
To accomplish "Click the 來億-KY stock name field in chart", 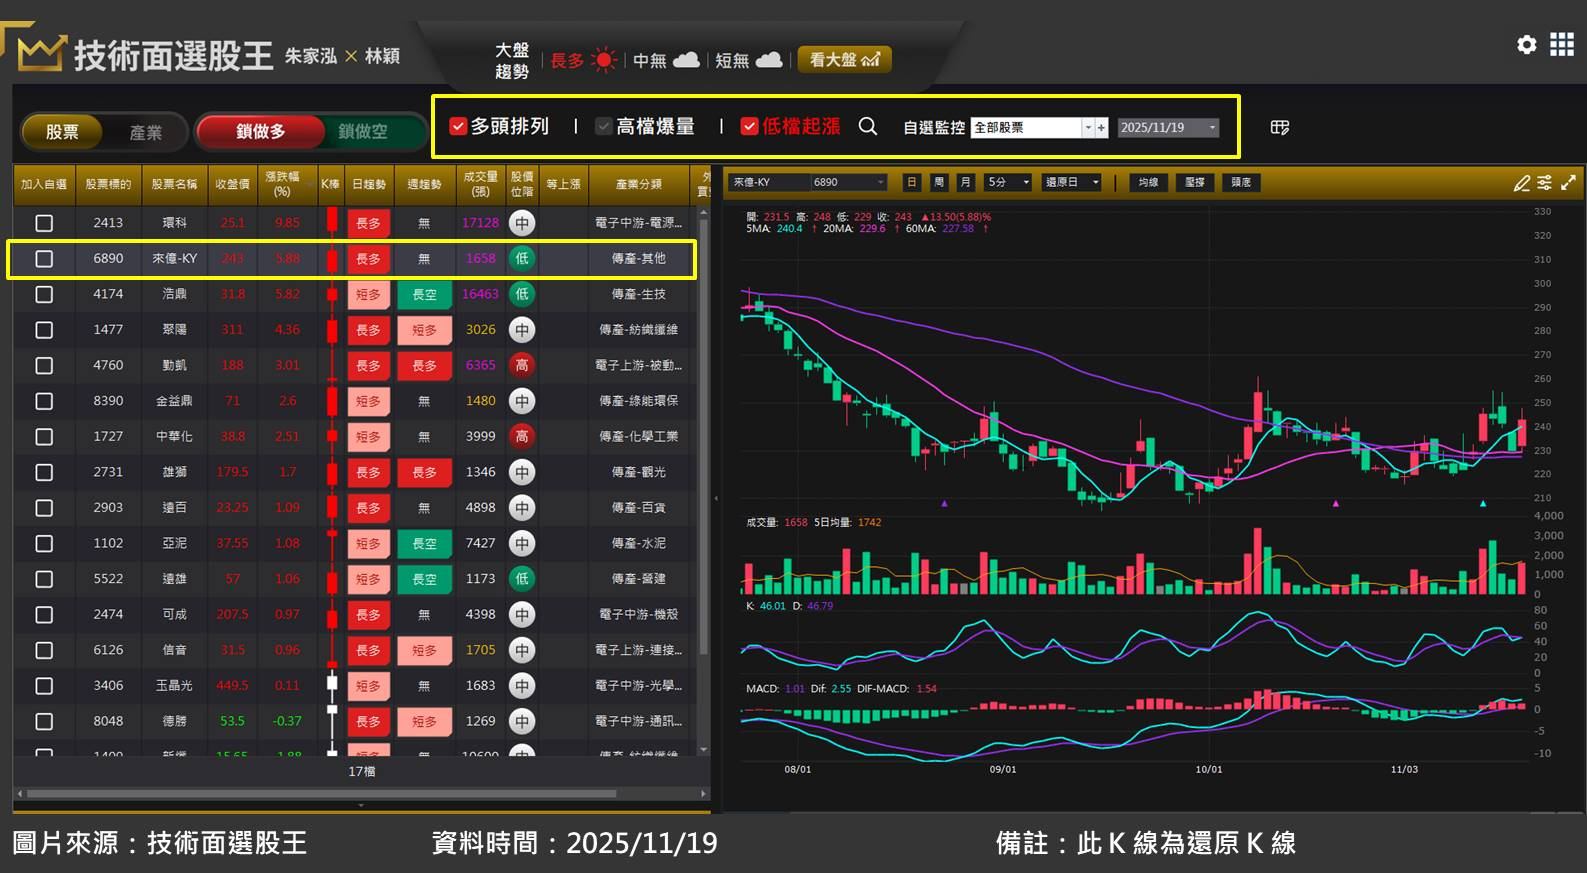I will click(769, 182).
